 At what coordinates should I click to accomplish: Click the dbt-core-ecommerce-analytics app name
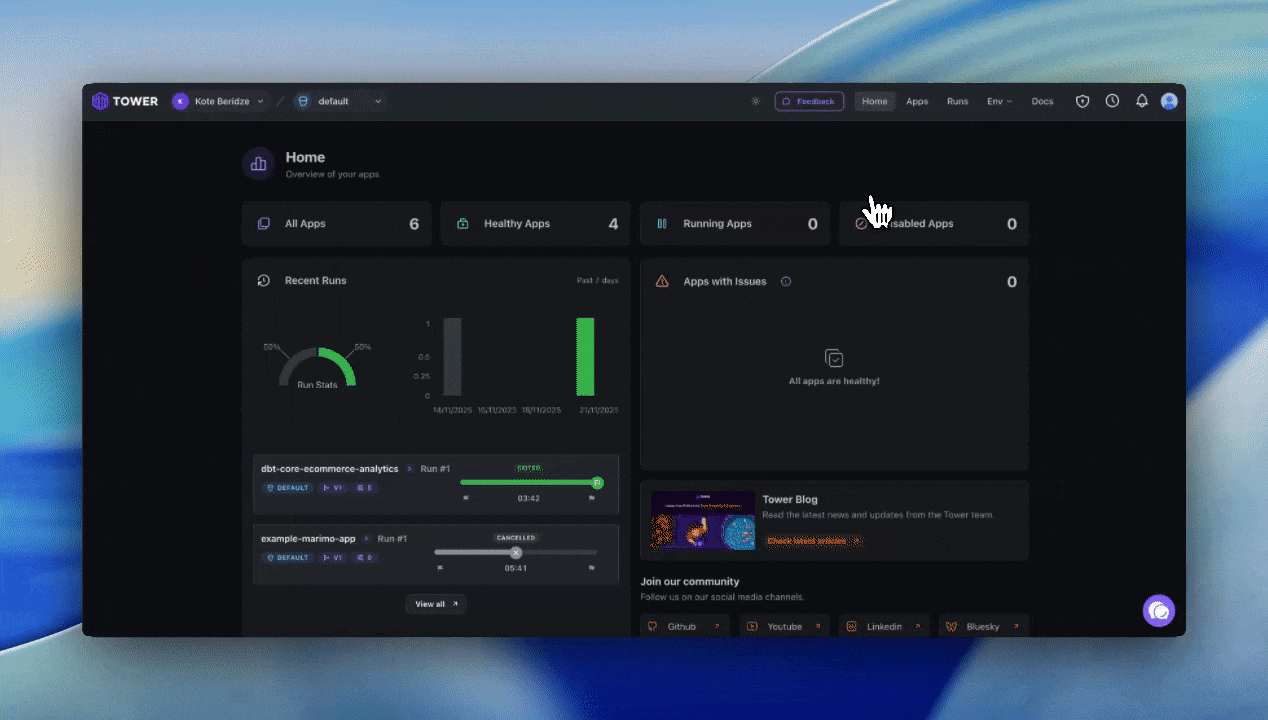coord(330,469)
